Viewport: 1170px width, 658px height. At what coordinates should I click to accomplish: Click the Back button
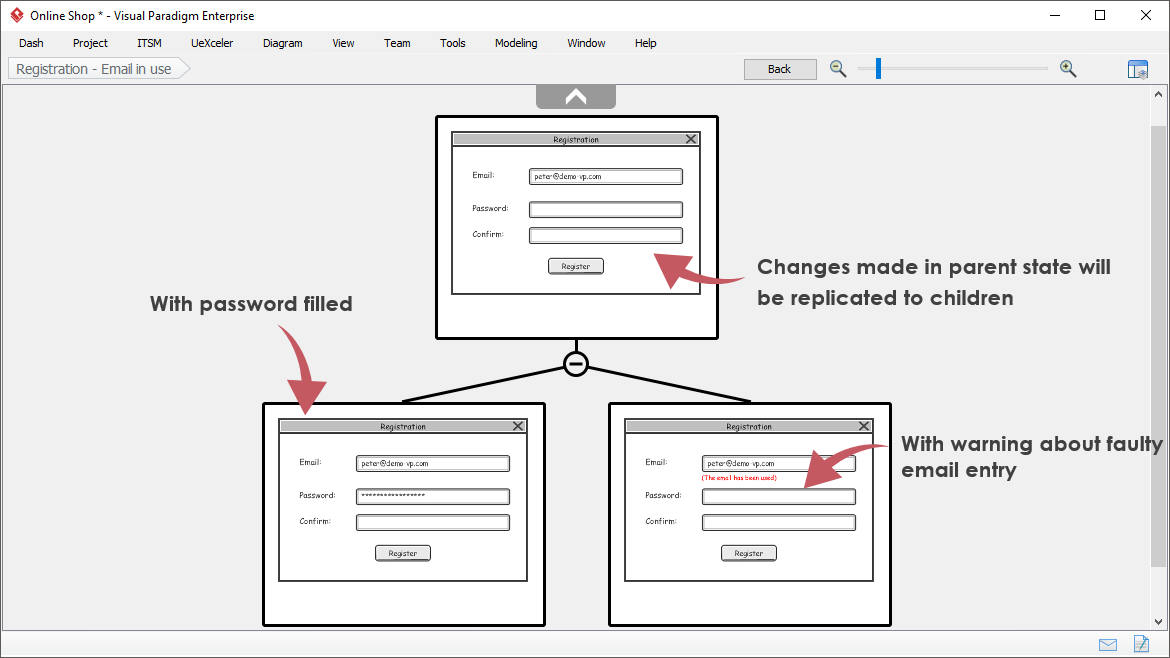[780, 69]
